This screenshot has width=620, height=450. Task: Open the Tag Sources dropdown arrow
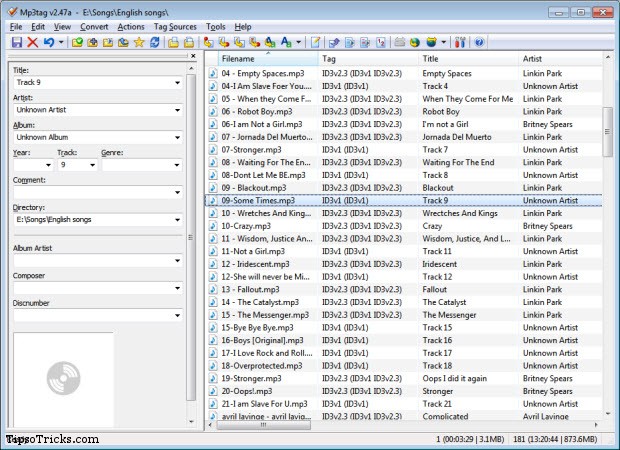[x=444, y=42]
